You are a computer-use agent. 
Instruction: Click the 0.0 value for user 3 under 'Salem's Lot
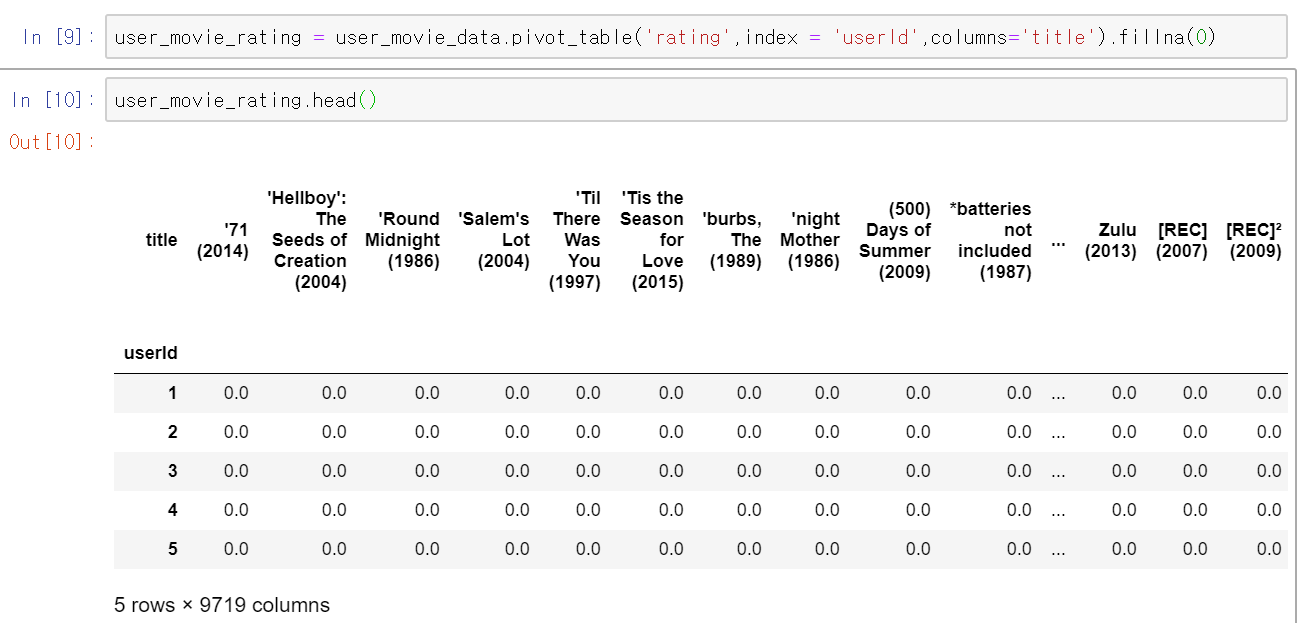click(x=517, y=471)
